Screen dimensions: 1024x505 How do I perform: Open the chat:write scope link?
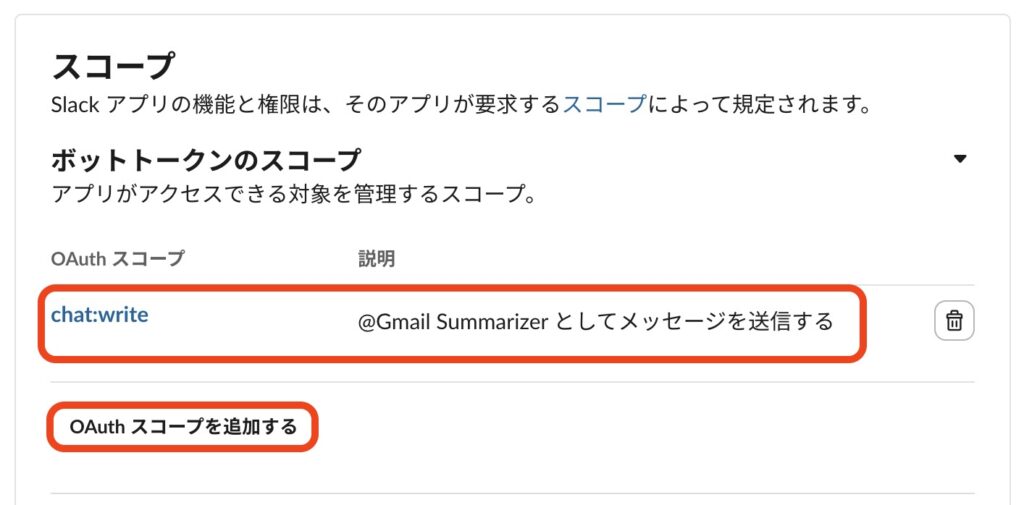tap(100, 315)
